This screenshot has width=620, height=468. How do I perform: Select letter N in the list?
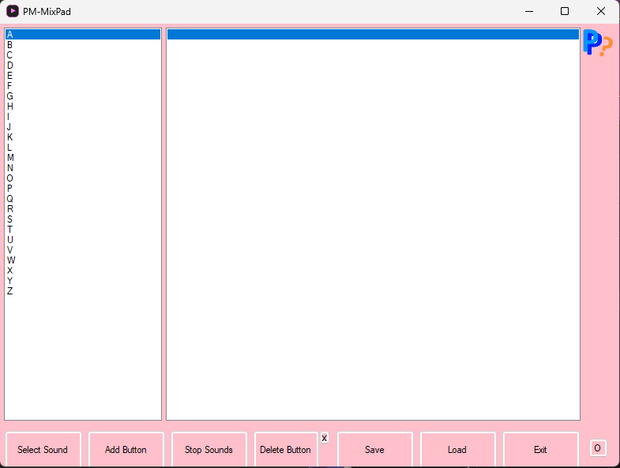click(x=83, y=168)
